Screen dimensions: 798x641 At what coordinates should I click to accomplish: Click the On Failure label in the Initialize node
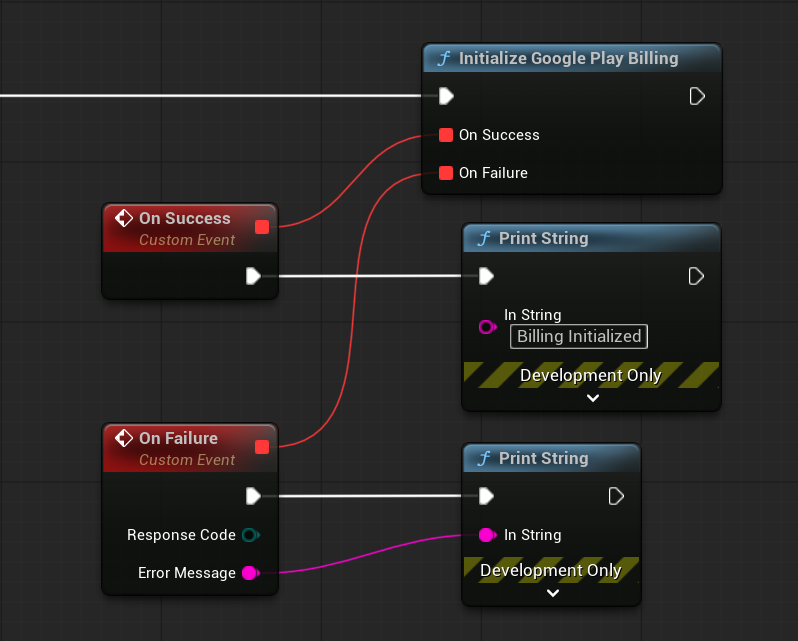(493, 173)
